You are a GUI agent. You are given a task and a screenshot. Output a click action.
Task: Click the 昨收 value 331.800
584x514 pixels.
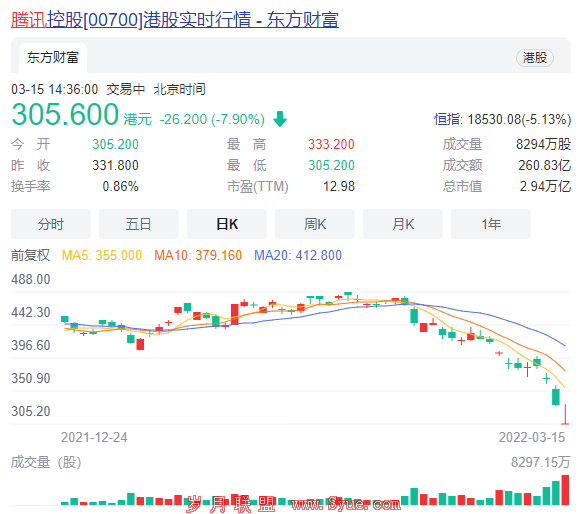(x=115, y=165)
